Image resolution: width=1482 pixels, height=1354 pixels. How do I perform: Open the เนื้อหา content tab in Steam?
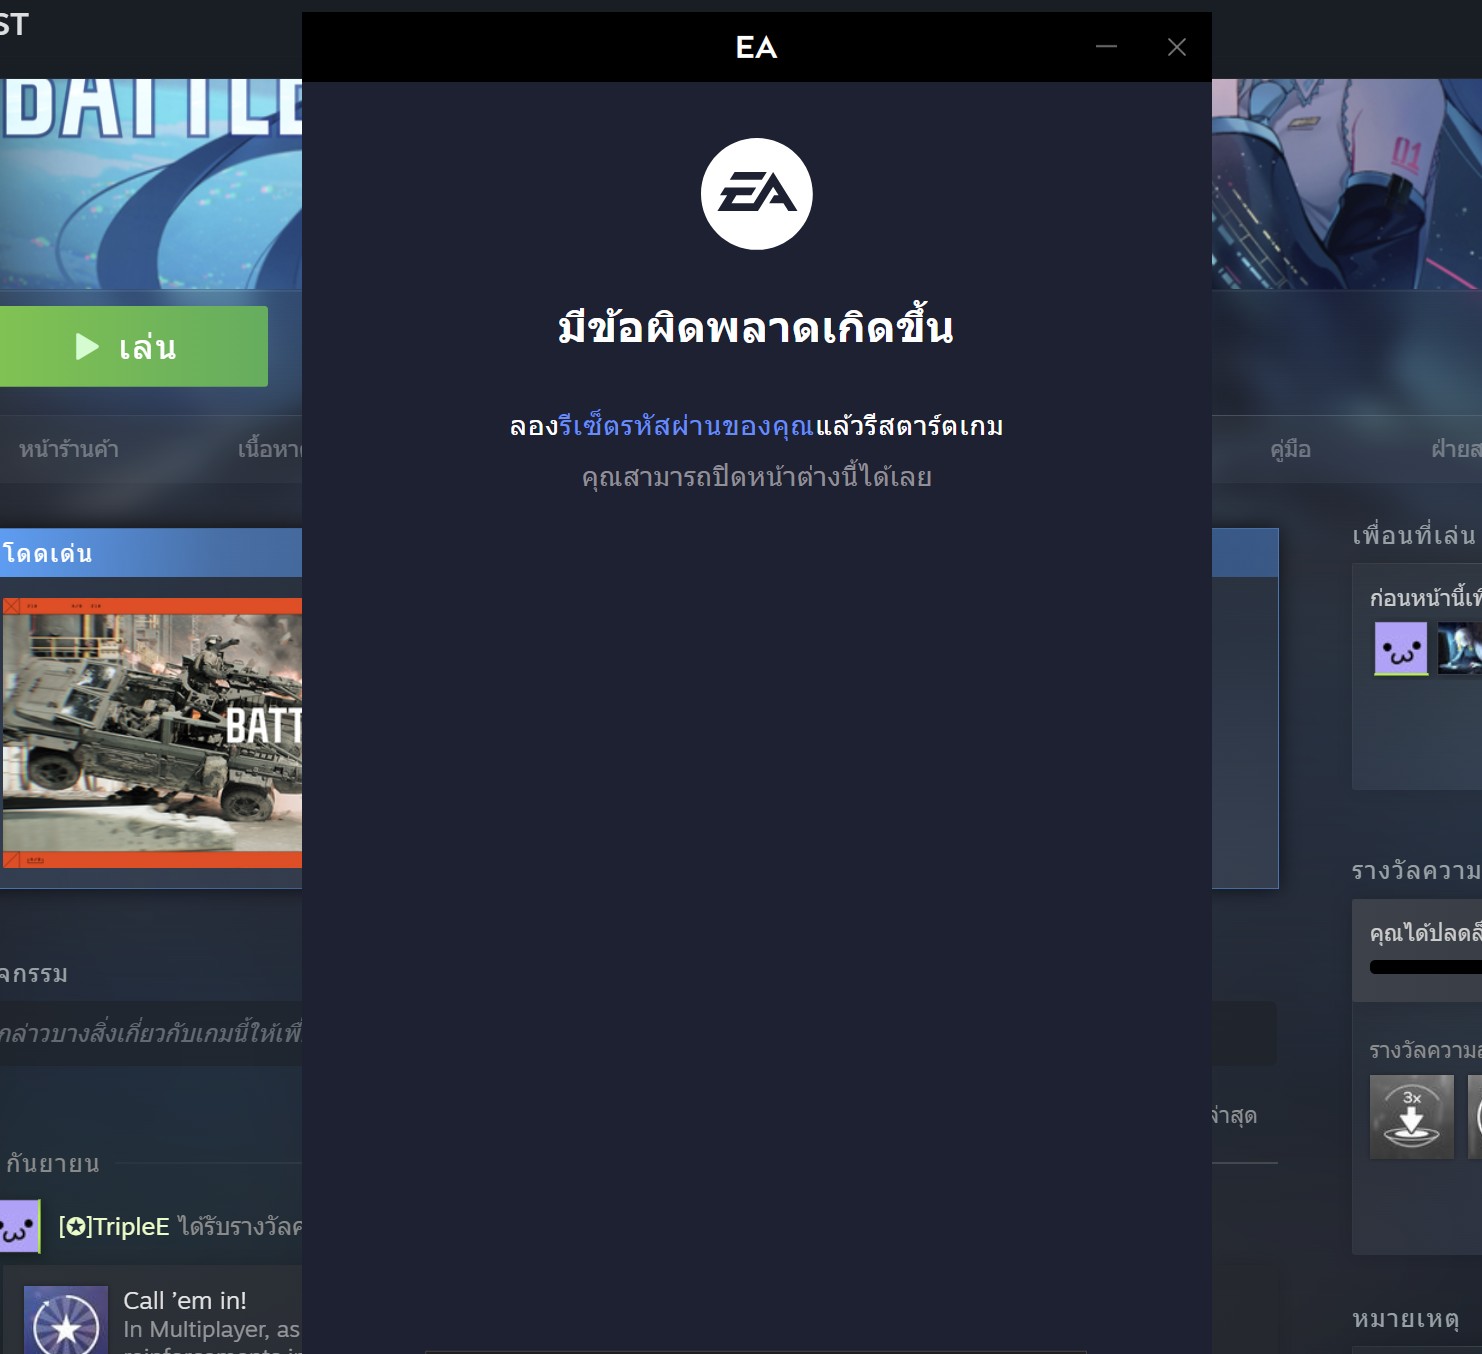(270, 450)
